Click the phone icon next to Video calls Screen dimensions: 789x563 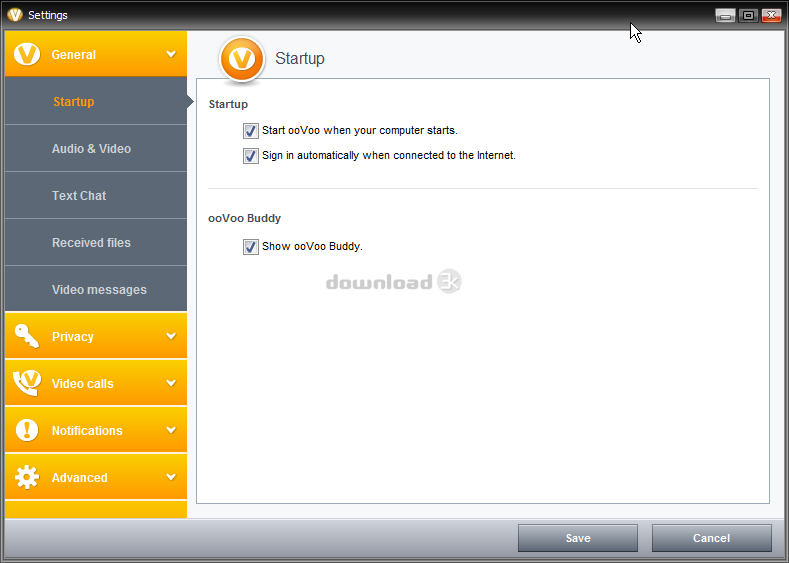pos(27,383)
